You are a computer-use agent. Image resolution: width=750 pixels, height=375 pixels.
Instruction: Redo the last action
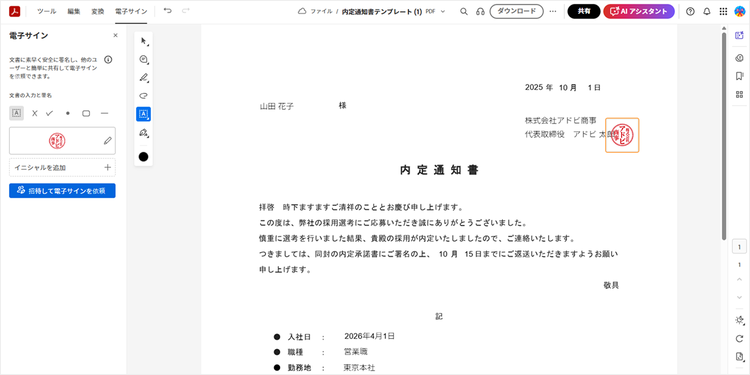point(186,11)
